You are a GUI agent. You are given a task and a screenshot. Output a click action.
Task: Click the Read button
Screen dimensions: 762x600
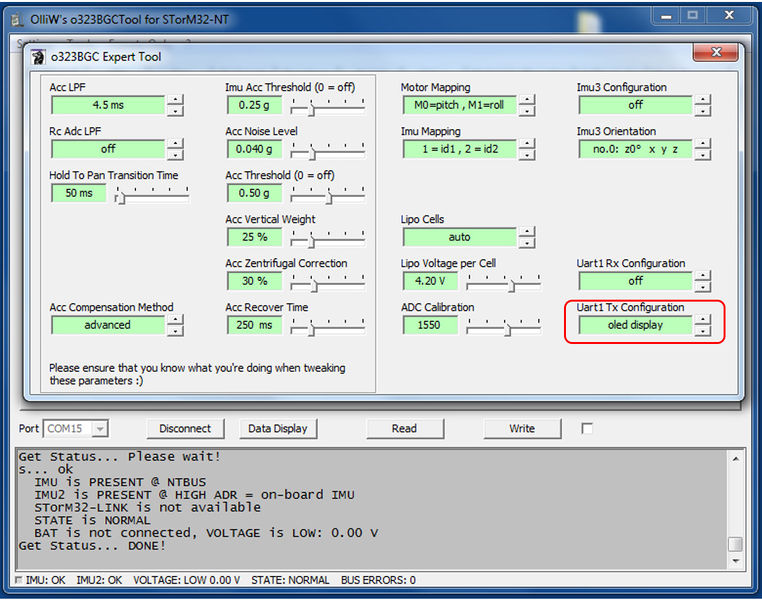[x=404, y=429]
